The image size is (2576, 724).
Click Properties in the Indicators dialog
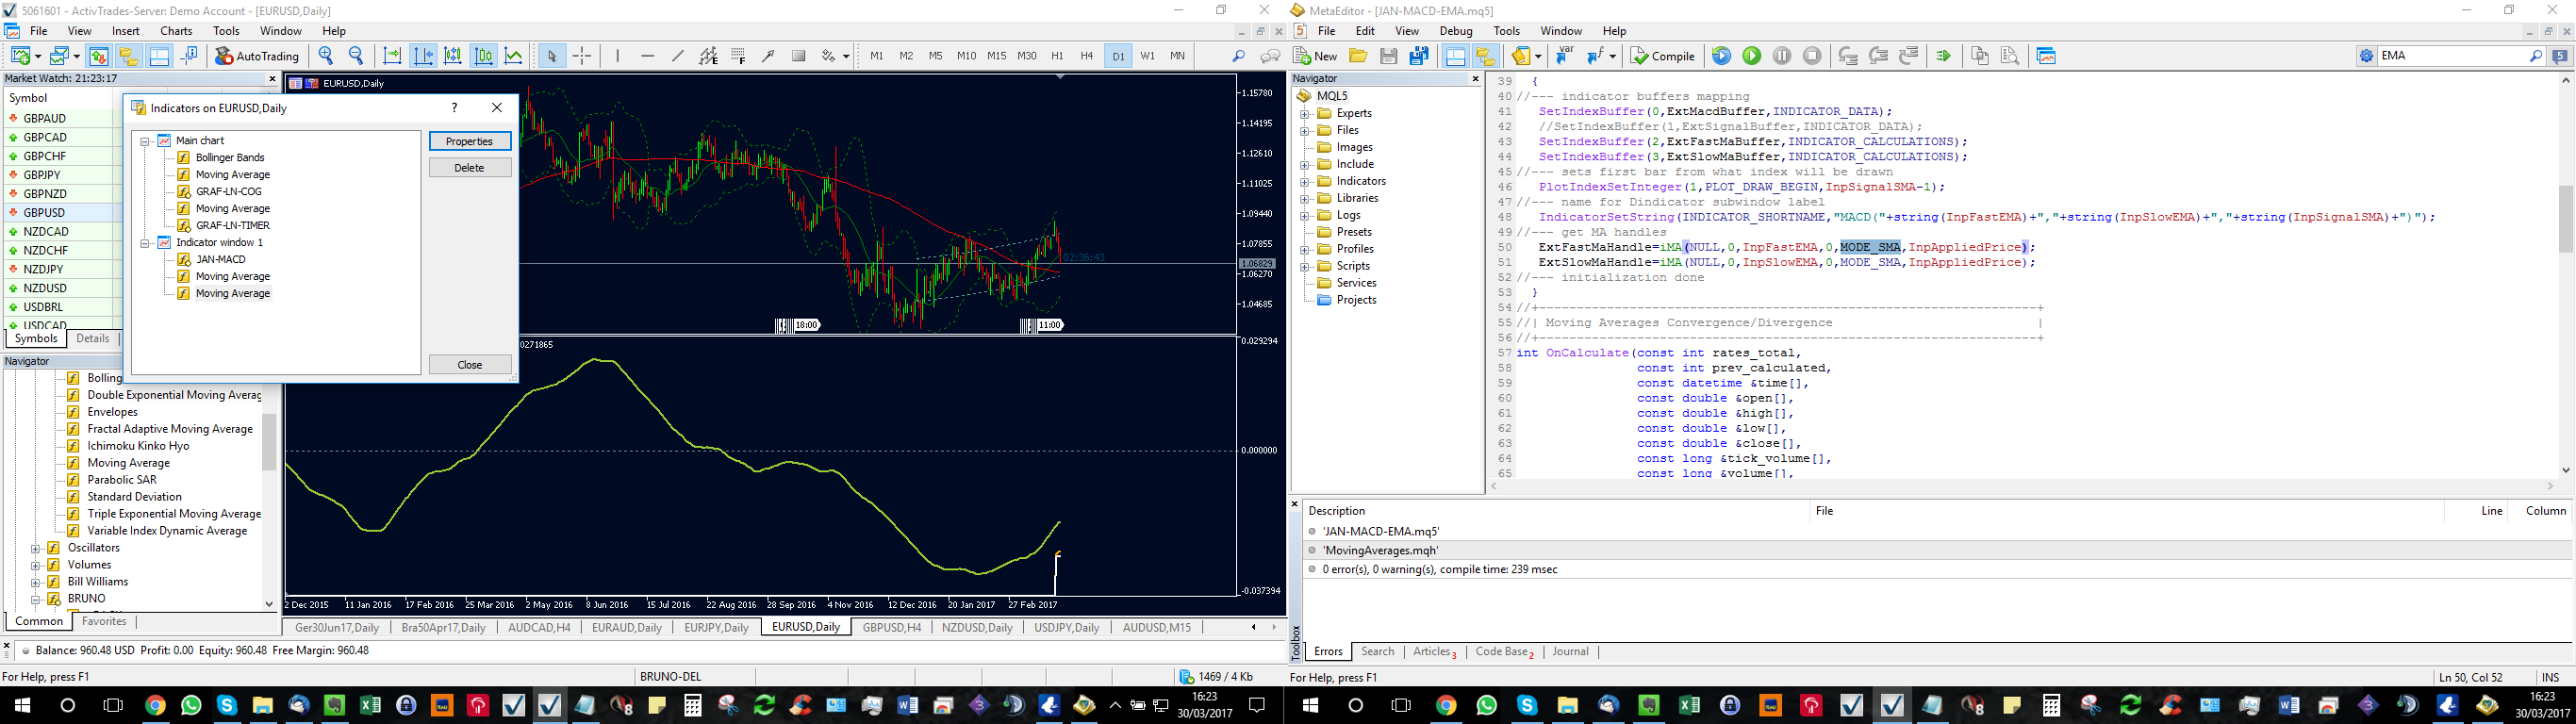[470, 142]
